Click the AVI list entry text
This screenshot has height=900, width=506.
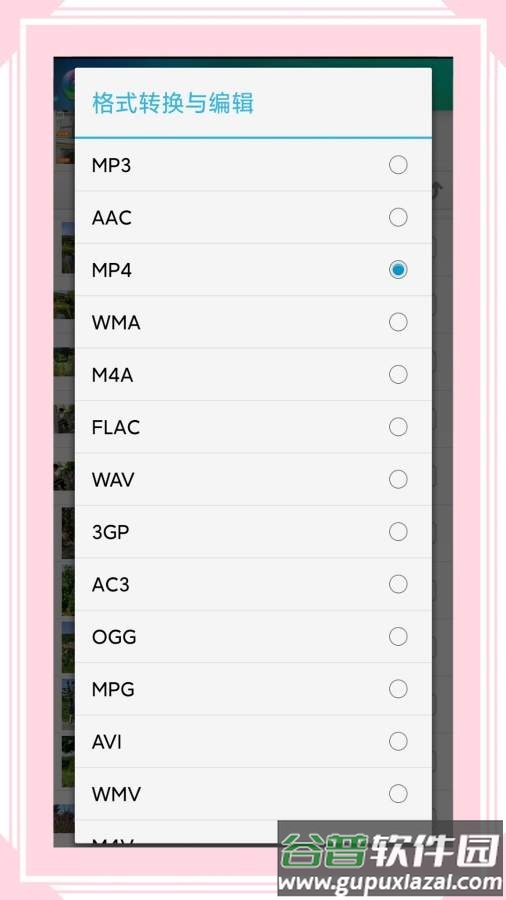(107, 742)
